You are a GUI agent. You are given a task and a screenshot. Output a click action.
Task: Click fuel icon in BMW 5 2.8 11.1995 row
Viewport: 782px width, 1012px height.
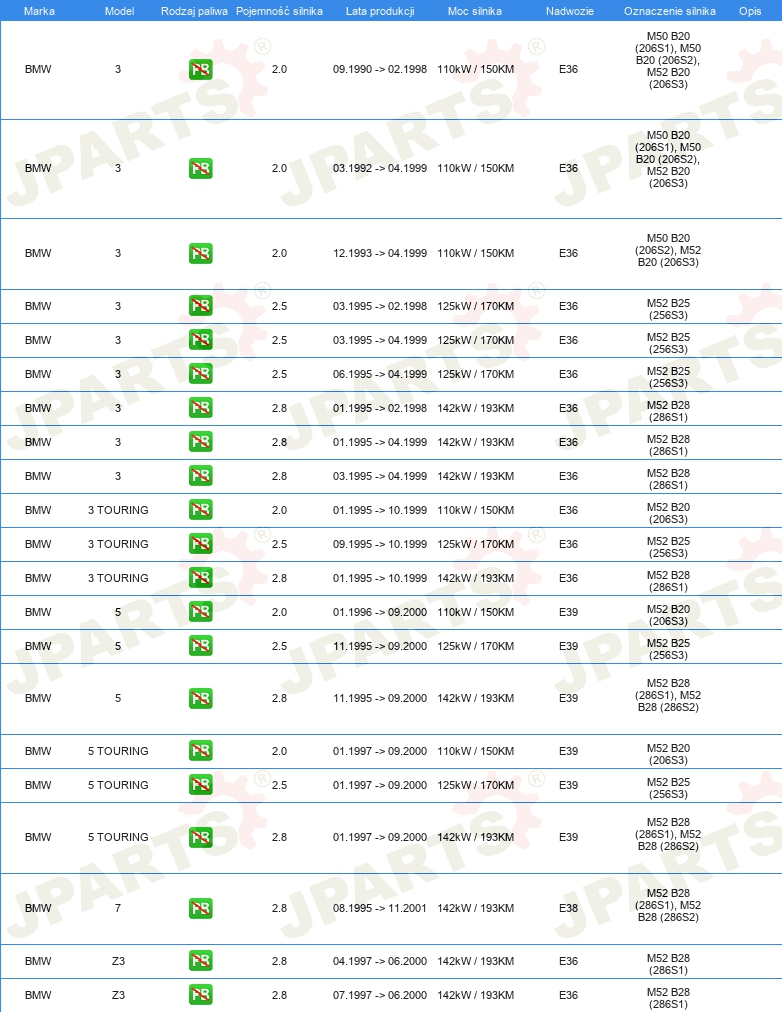coord(201,698)
